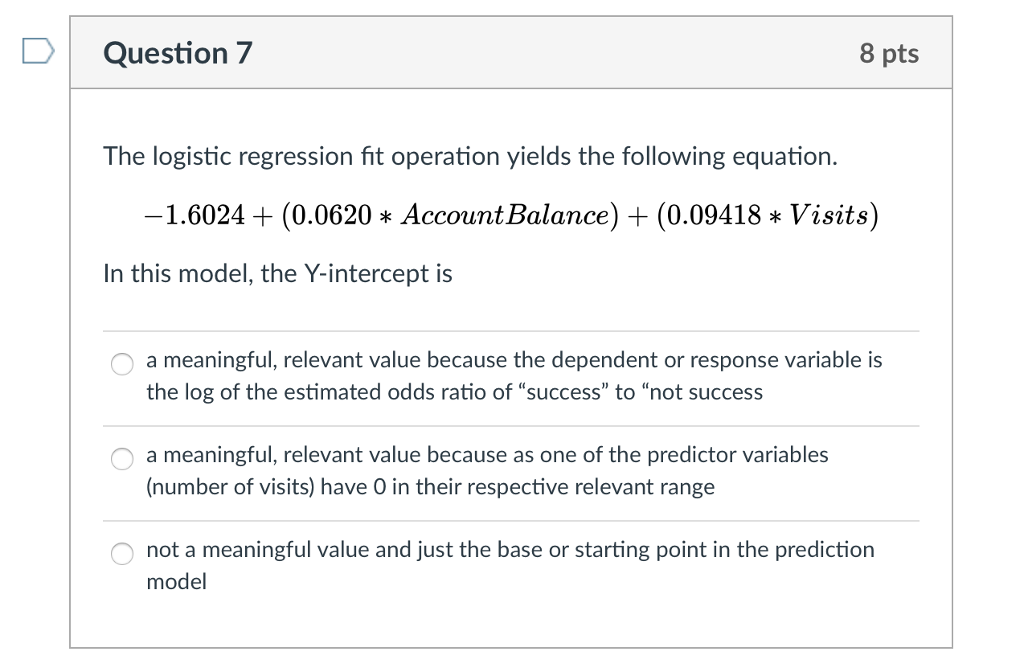Select the answer mentioning log of odds ratio
Screen dimensions: 1024x672
500,376
